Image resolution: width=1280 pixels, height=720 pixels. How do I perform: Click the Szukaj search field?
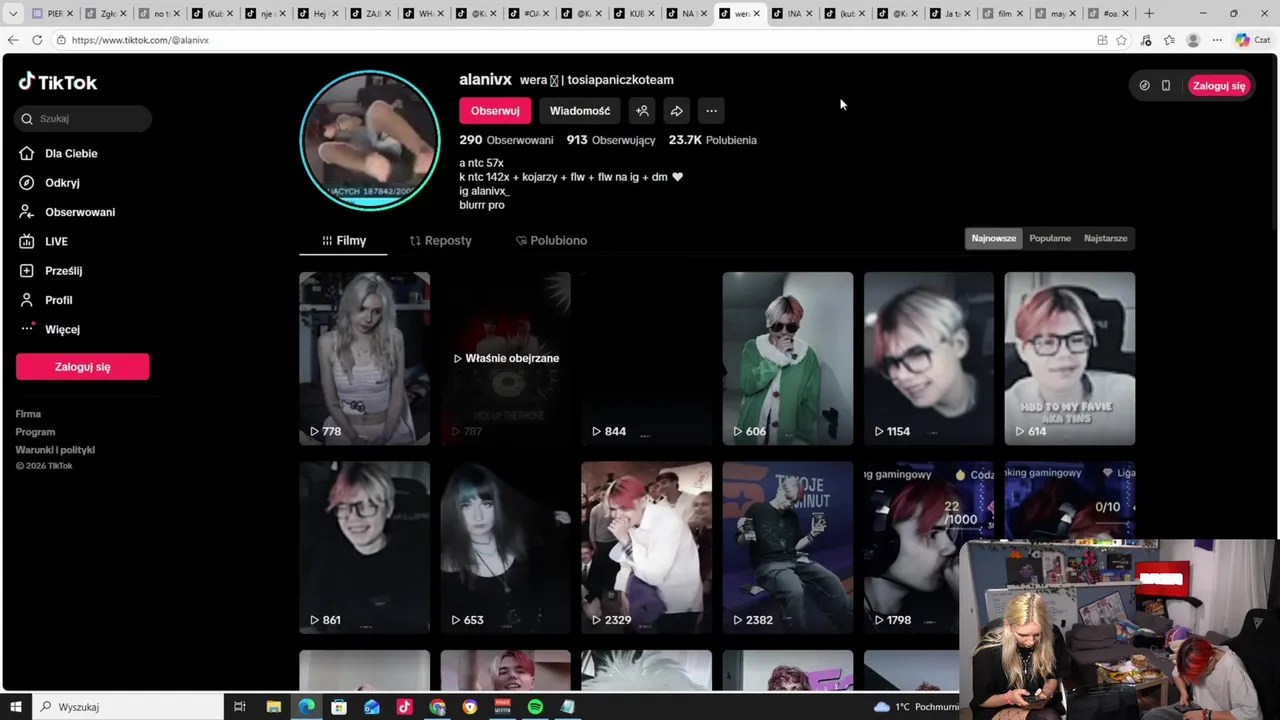[x=83, y=118]
